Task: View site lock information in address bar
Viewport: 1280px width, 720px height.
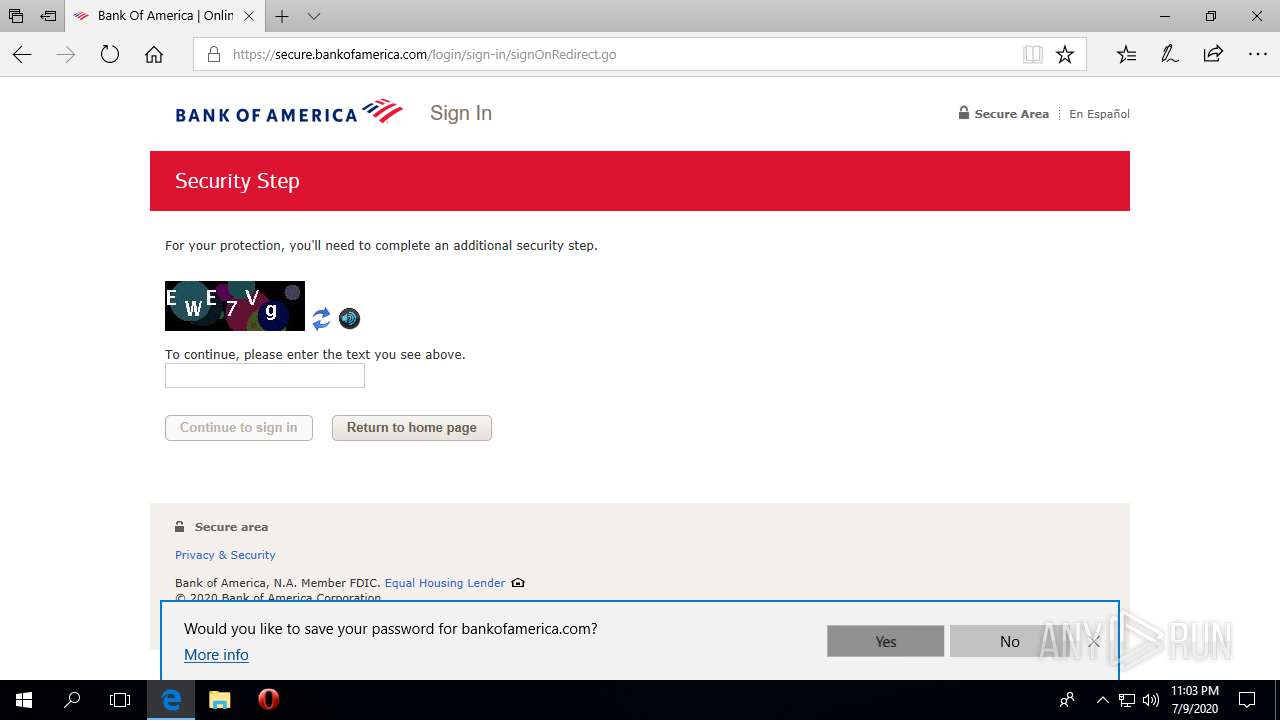Action: point(213,55)
